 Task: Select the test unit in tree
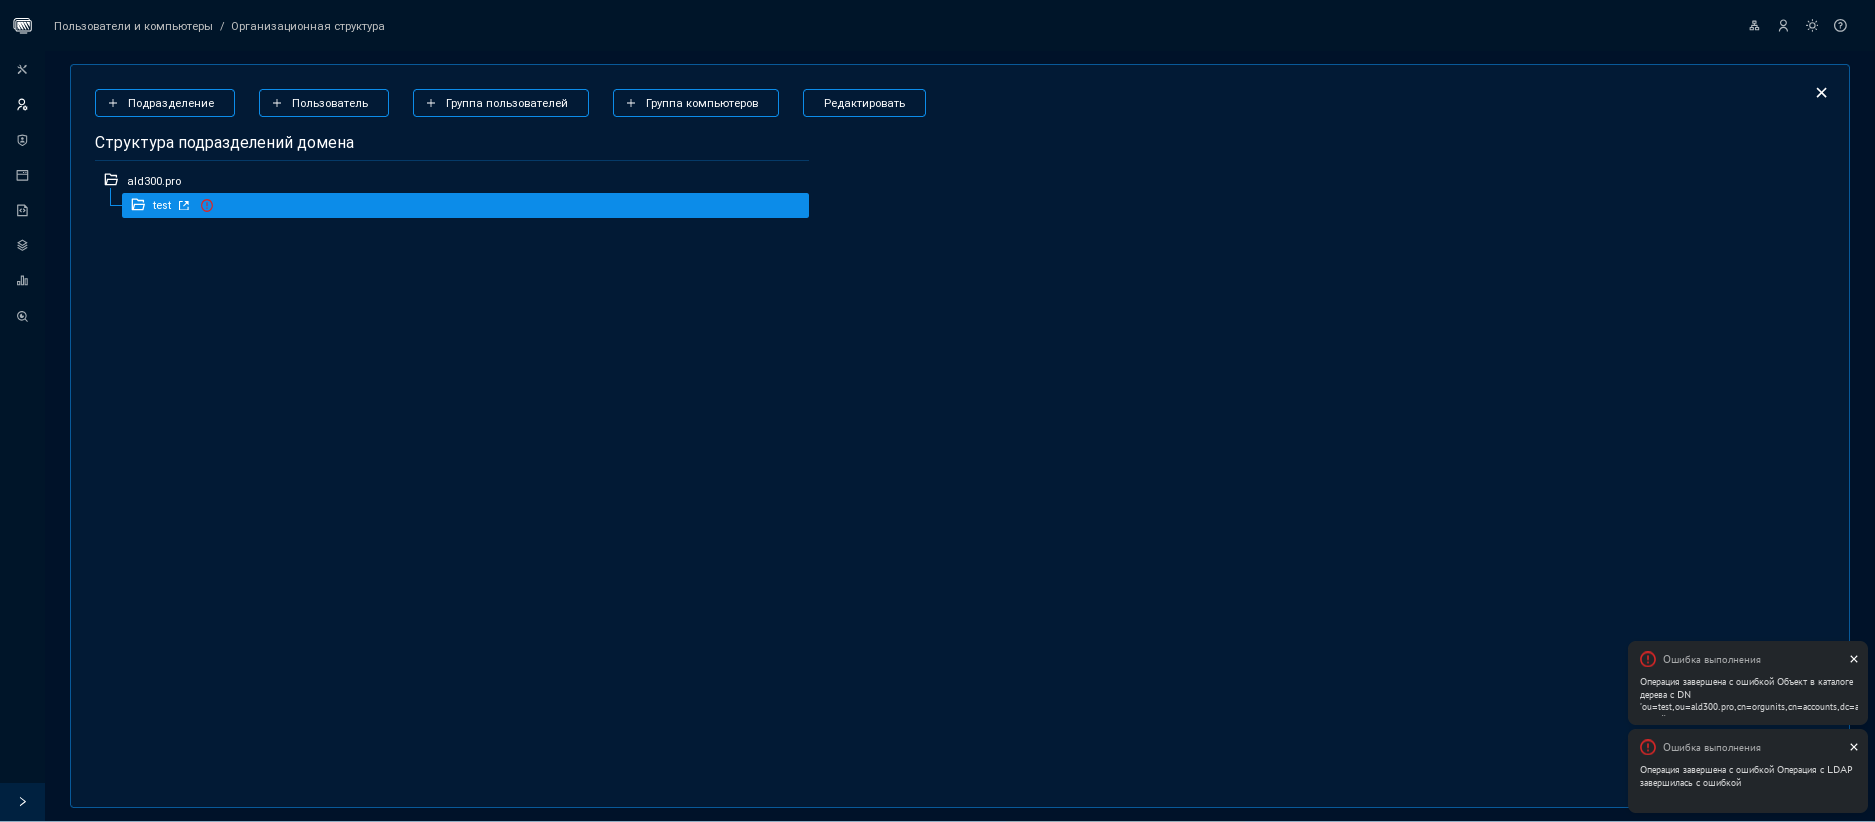(162, 206)
